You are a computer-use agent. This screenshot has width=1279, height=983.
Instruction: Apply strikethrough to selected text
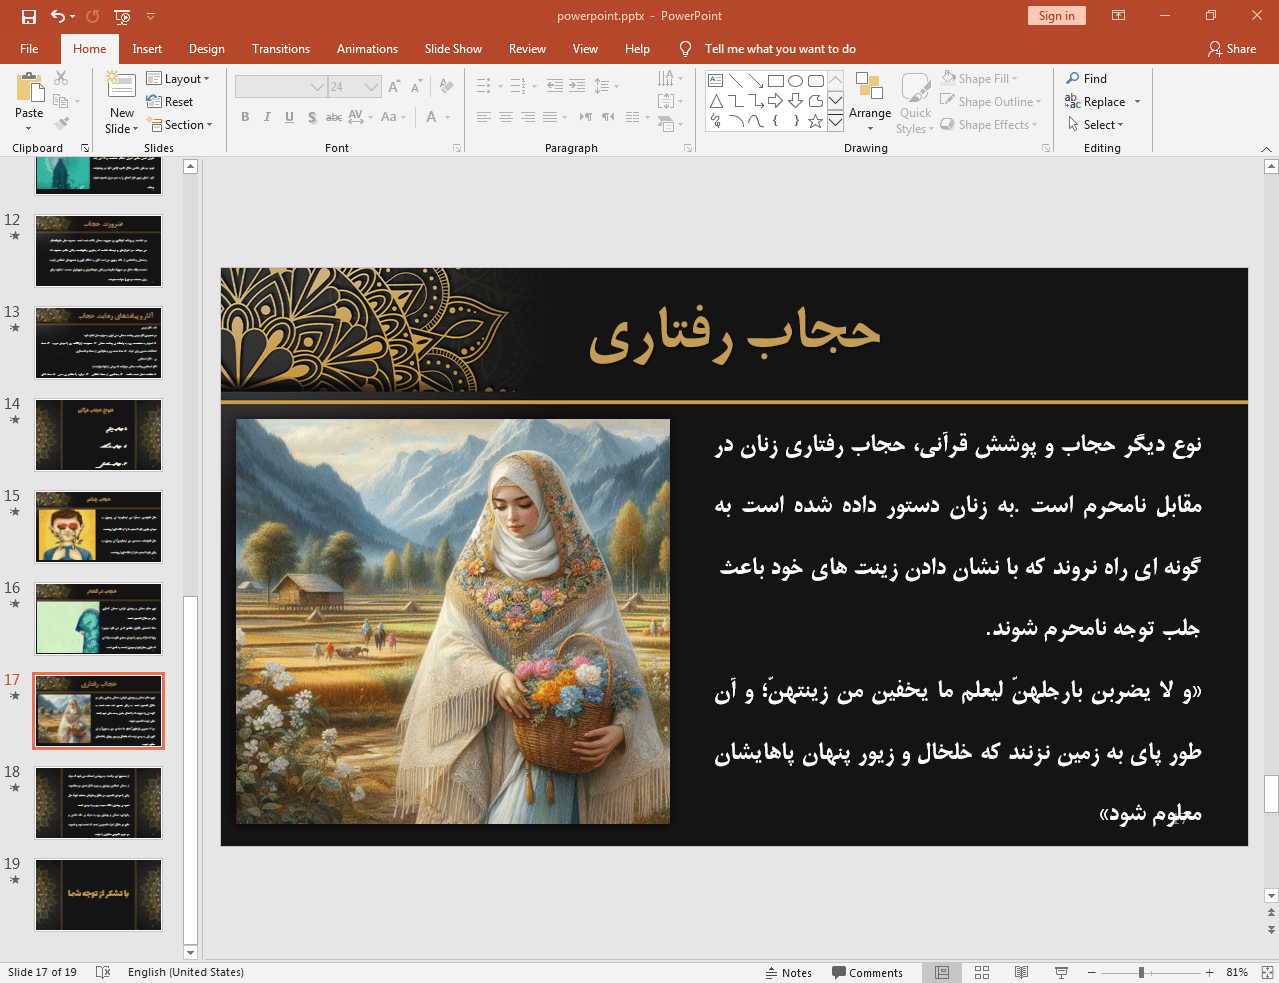point(333,117)
